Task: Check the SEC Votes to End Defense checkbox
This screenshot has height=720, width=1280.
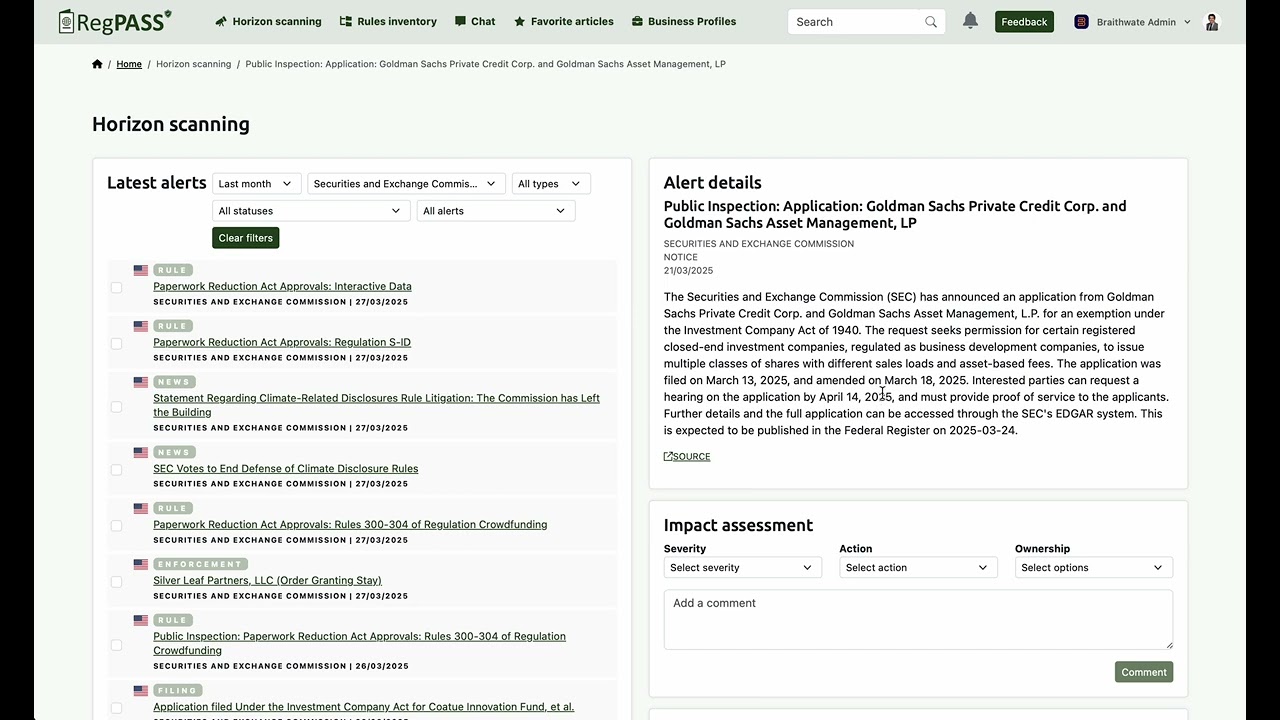Action: click(x=116, y=469)
